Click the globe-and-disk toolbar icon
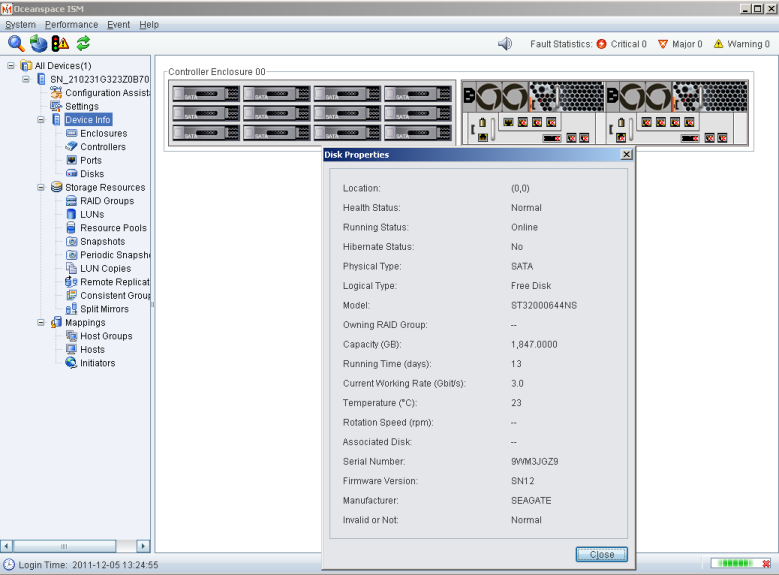This screenshot has height=575, width=779. [38, 44]
